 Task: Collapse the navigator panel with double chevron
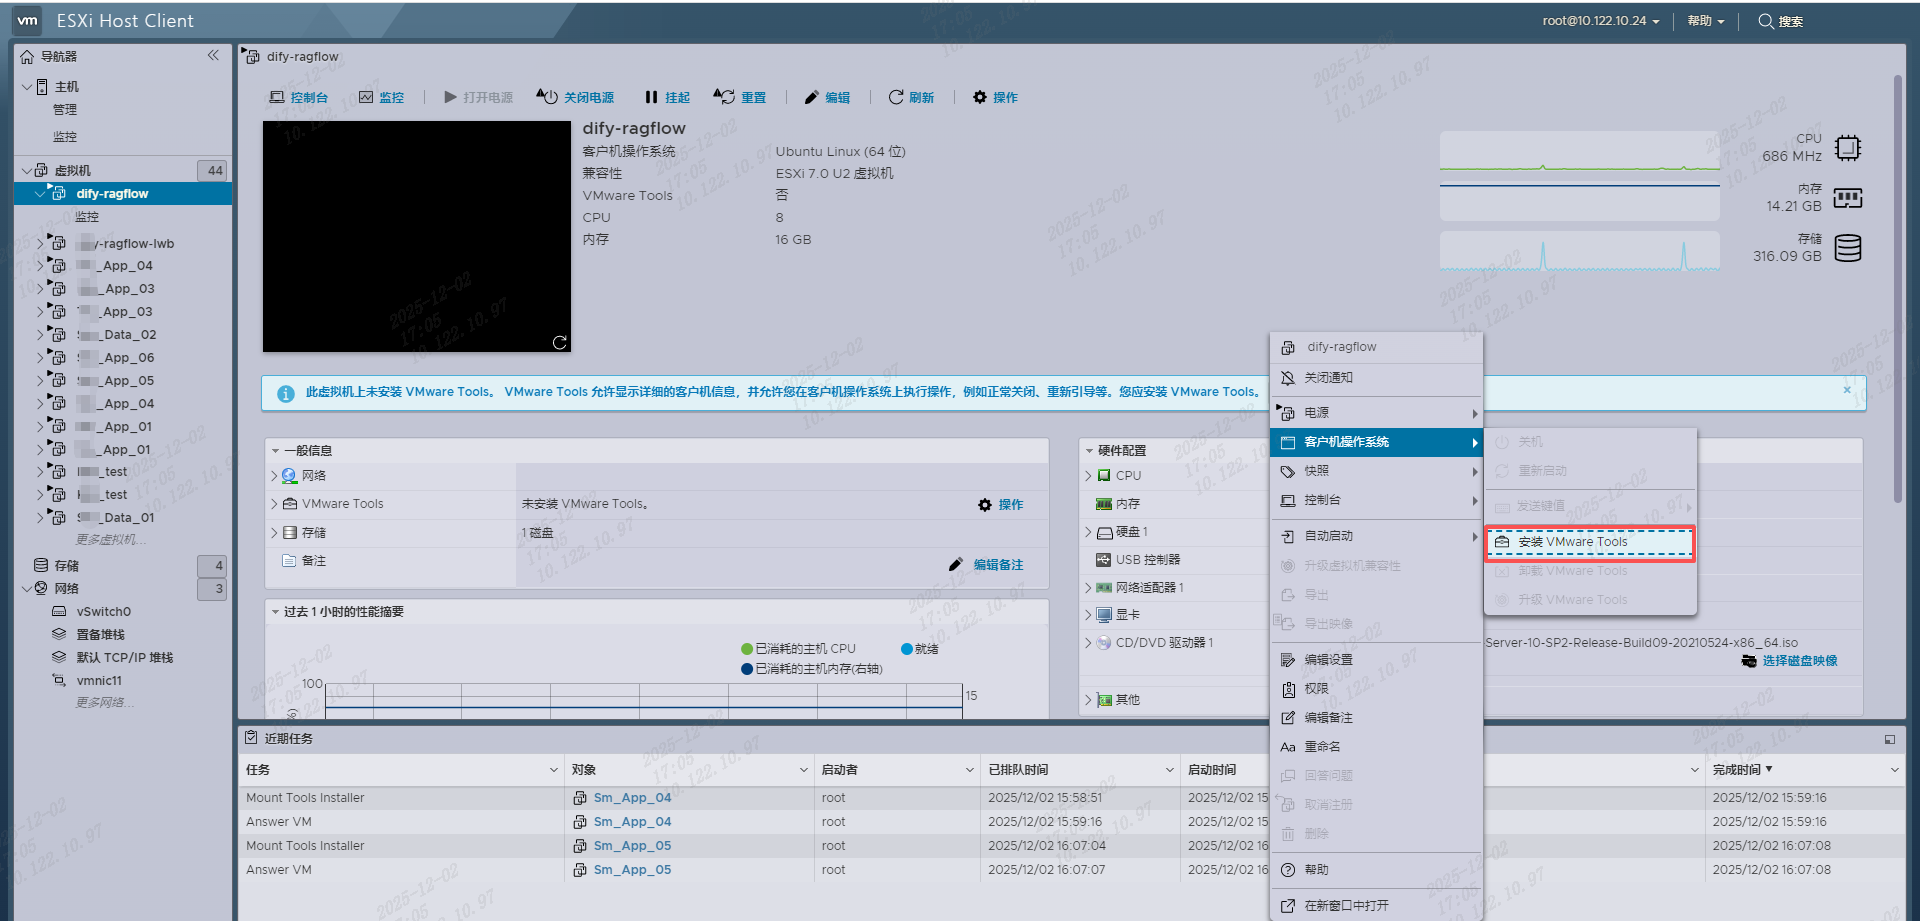(x=213, y=56)
